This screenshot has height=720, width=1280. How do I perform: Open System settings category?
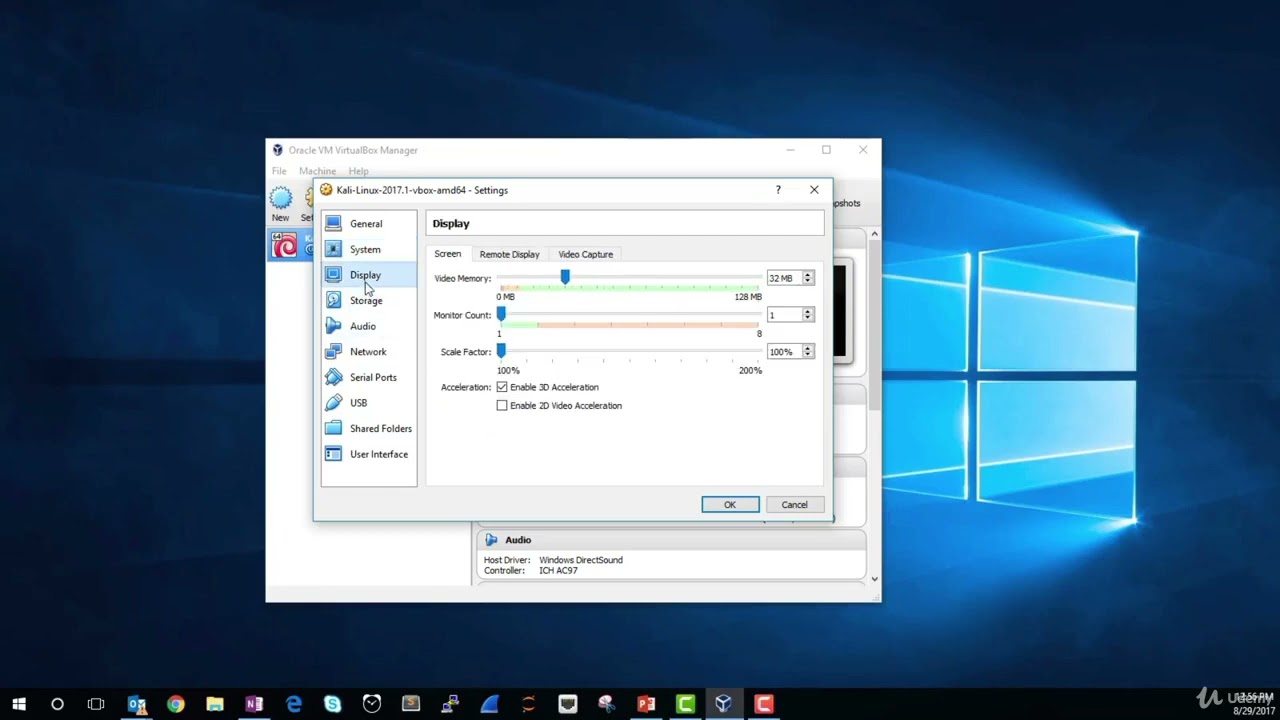click(x=368, y=249)
